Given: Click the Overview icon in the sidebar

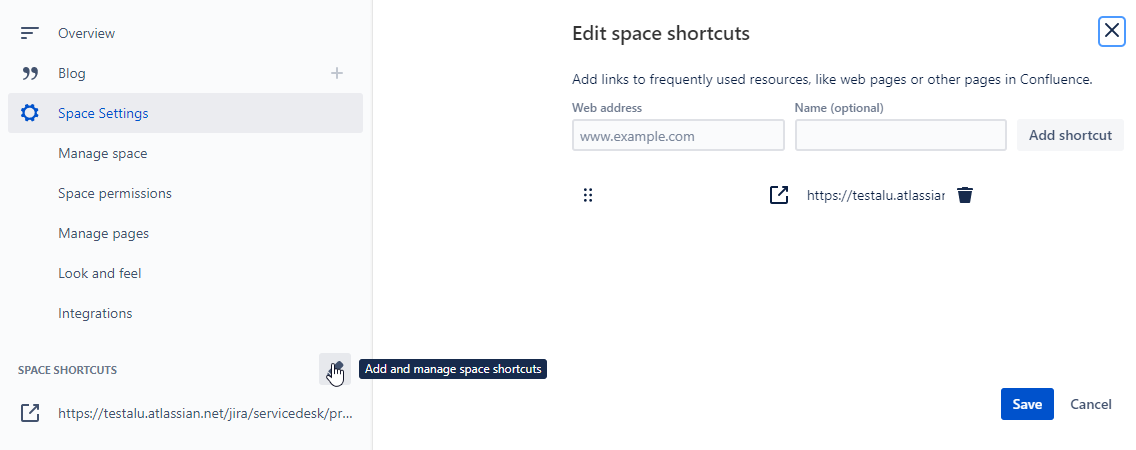Looking at the screenshot, I should point(30,33).
